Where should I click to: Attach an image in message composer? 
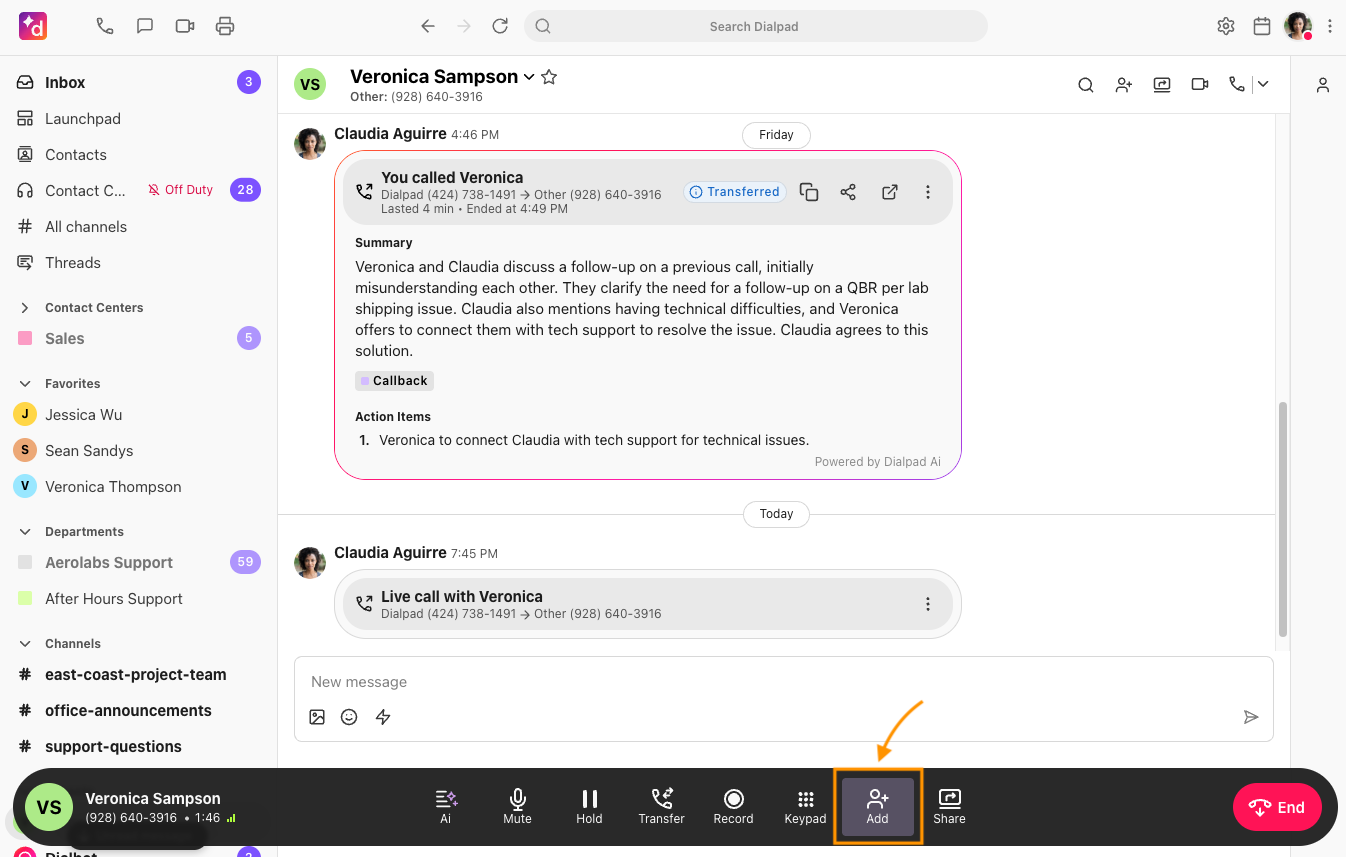pos(317,717)
